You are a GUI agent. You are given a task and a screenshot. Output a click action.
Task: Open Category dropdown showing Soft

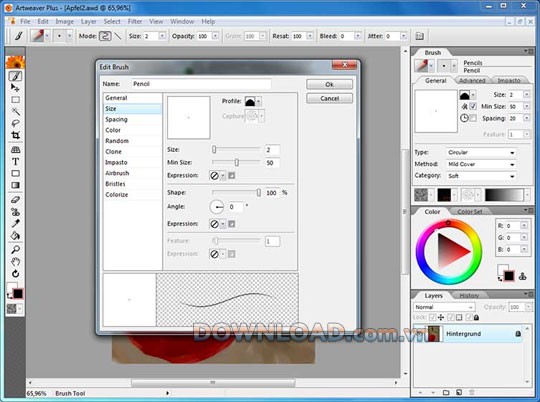(x=481, y=176)
